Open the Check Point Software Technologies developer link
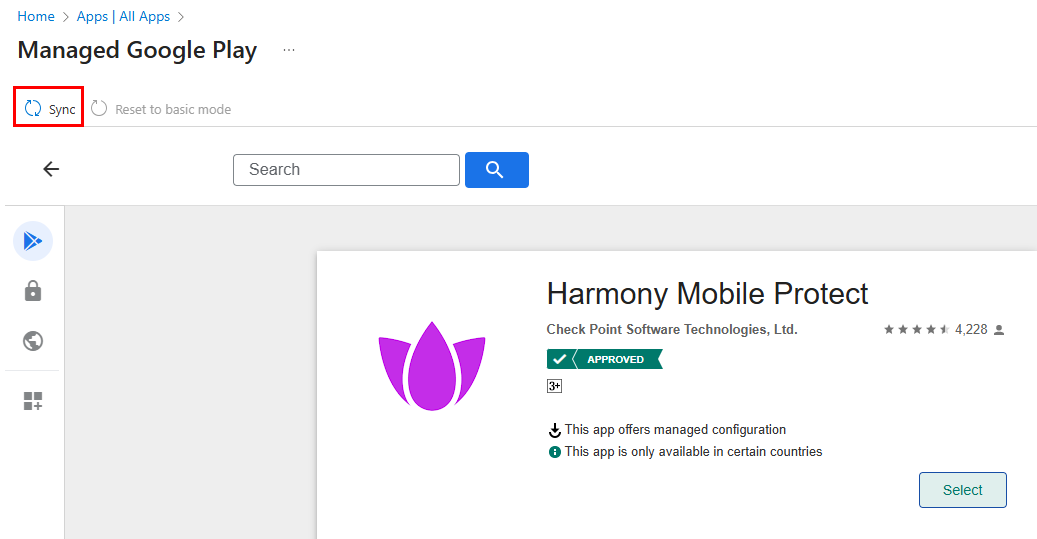The height and width of the screenshot is (539, 1037). pyautogui.click(x=672, y=329)
